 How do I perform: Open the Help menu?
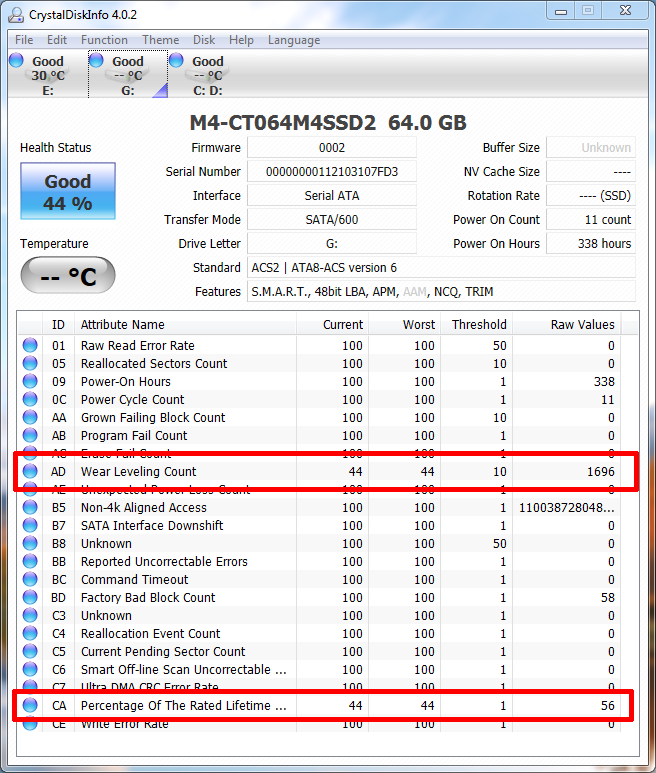click(x=241, y=40)
